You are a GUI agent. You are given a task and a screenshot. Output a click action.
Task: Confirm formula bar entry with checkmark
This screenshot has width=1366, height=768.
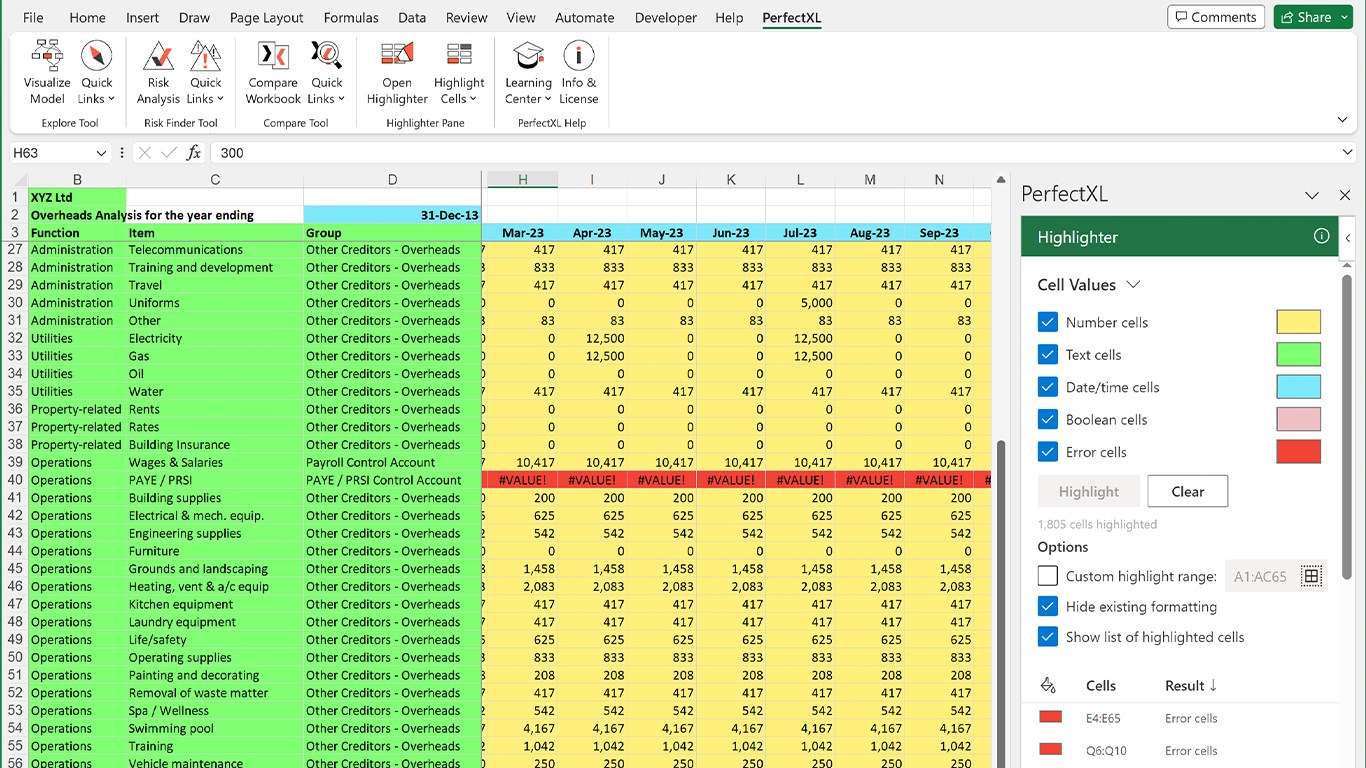pos(169,153)
